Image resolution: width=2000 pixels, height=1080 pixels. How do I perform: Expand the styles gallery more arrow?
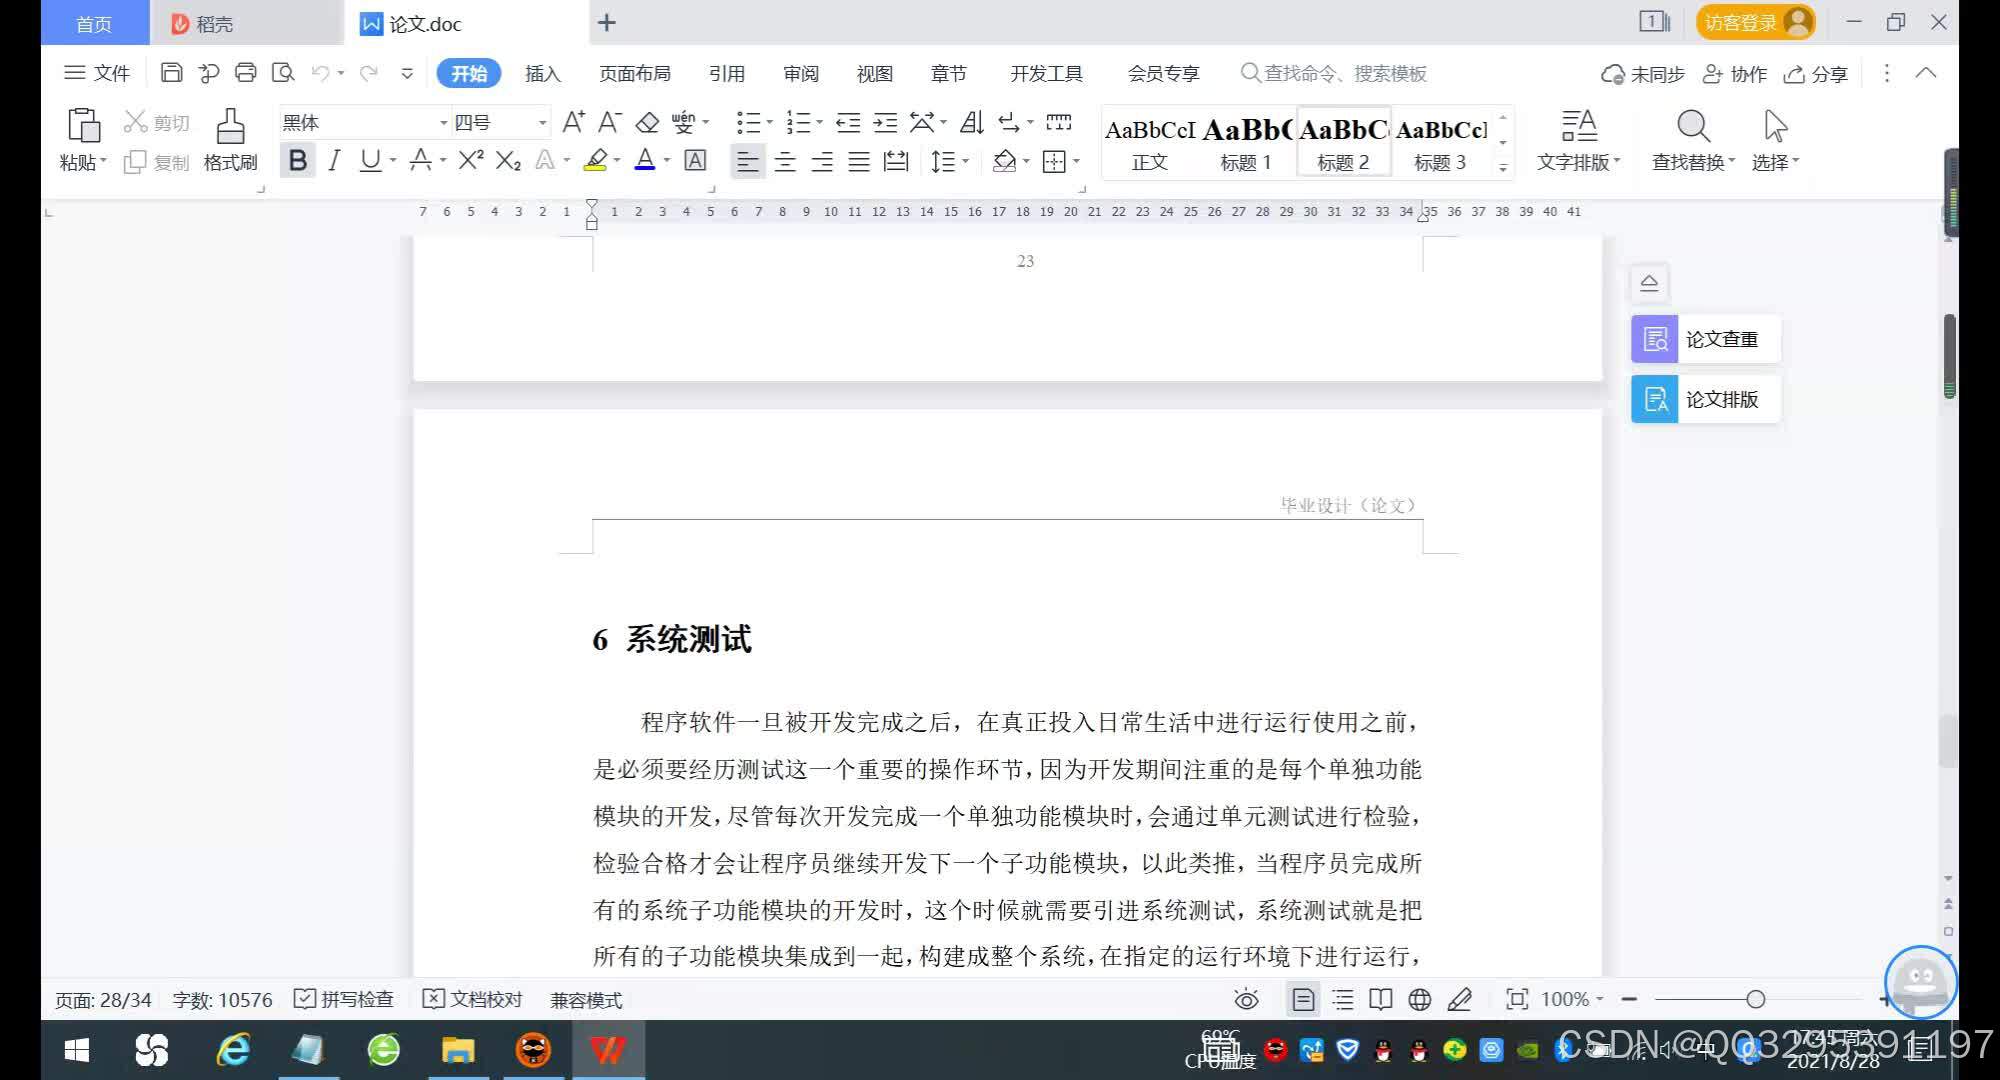1503,168
